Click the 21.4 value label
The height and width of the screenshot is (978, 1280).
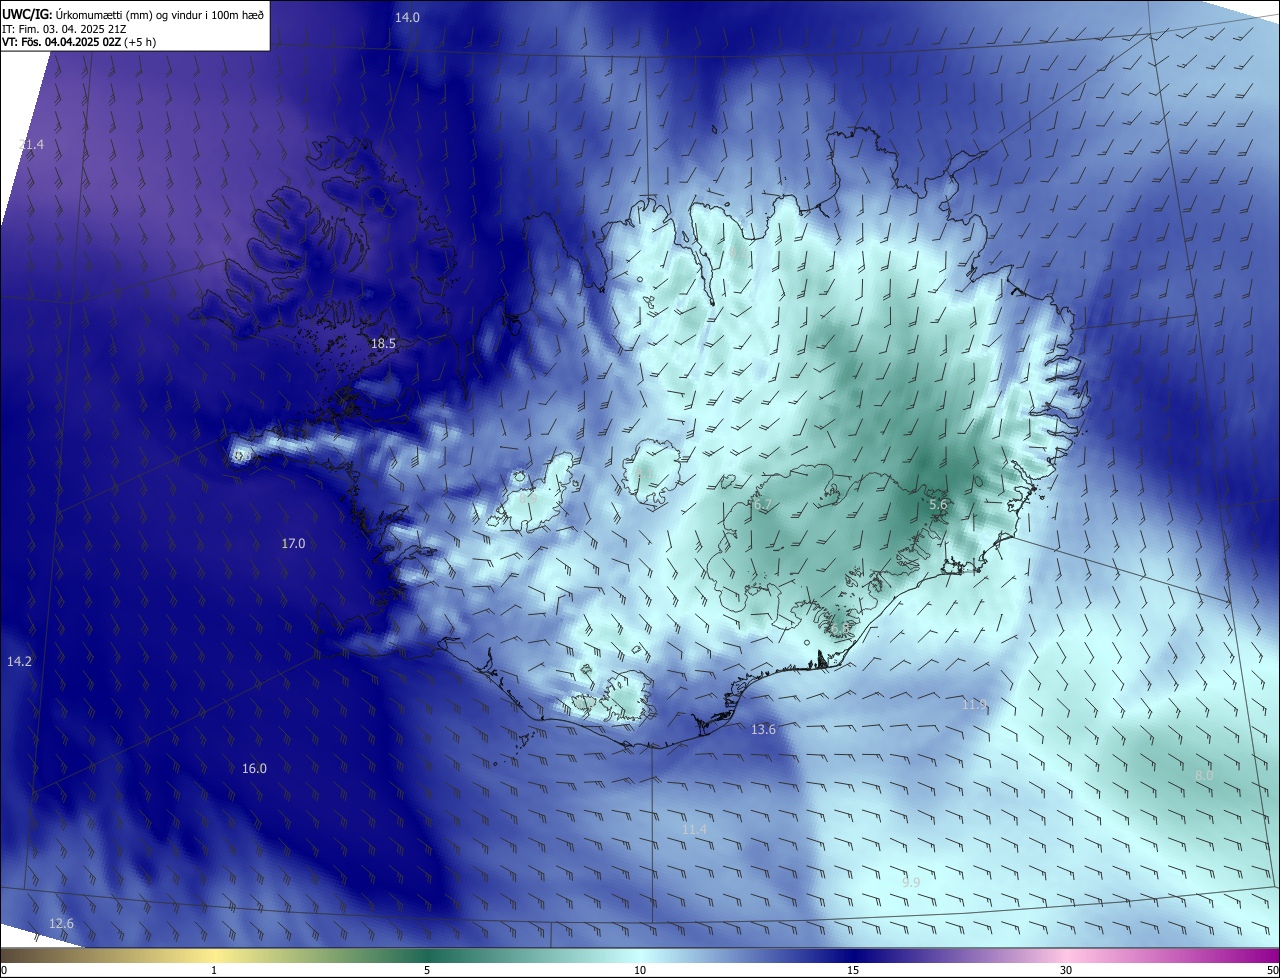pyautogui.click(x=31, y=145)
